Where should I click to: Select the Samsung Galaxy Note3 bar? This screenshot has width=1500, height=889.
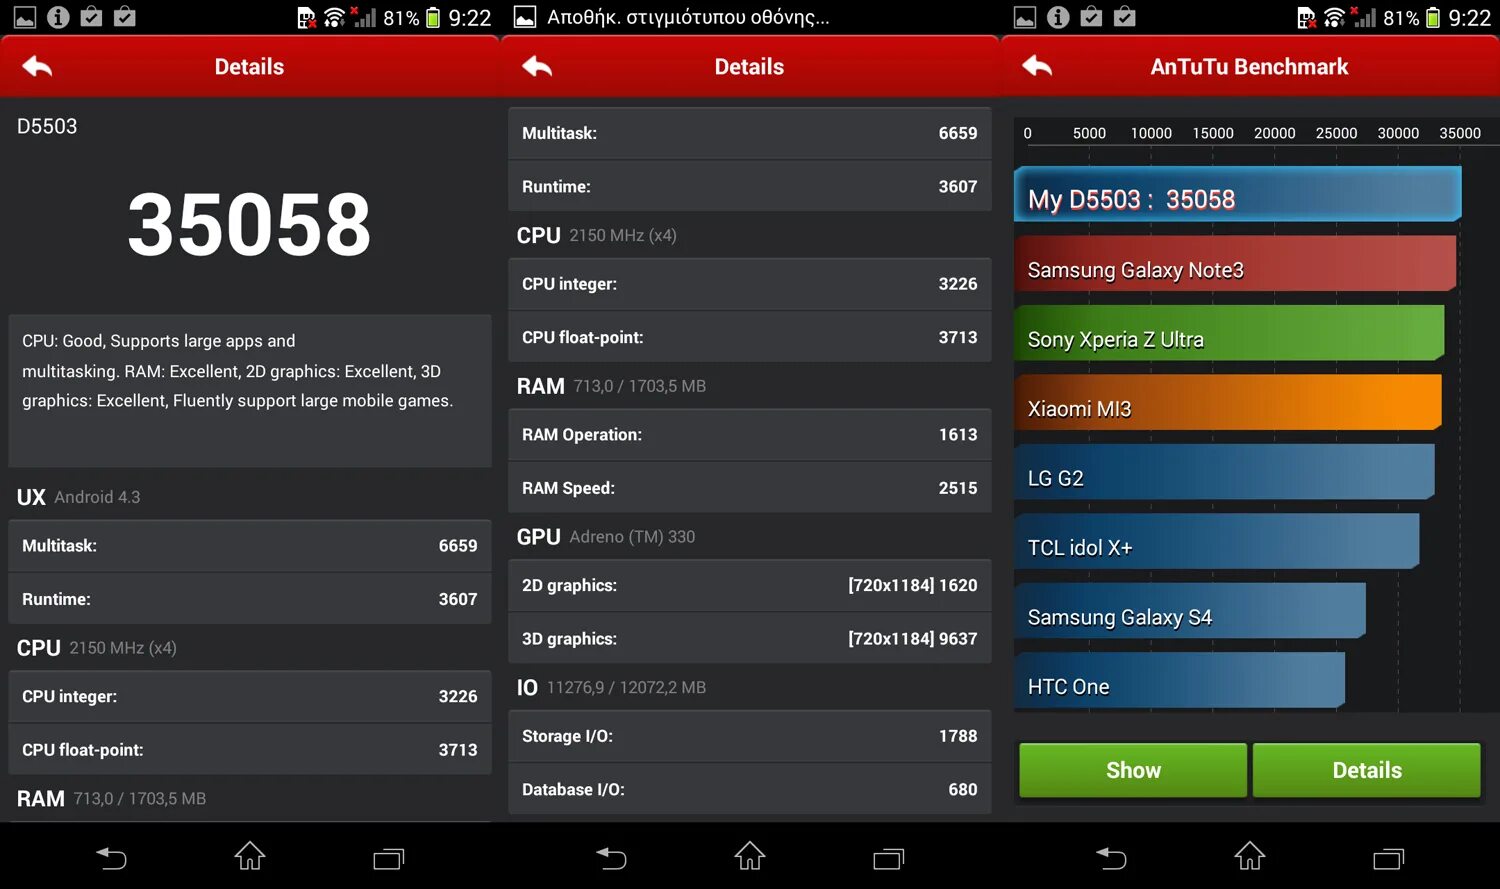(1235, 264)
